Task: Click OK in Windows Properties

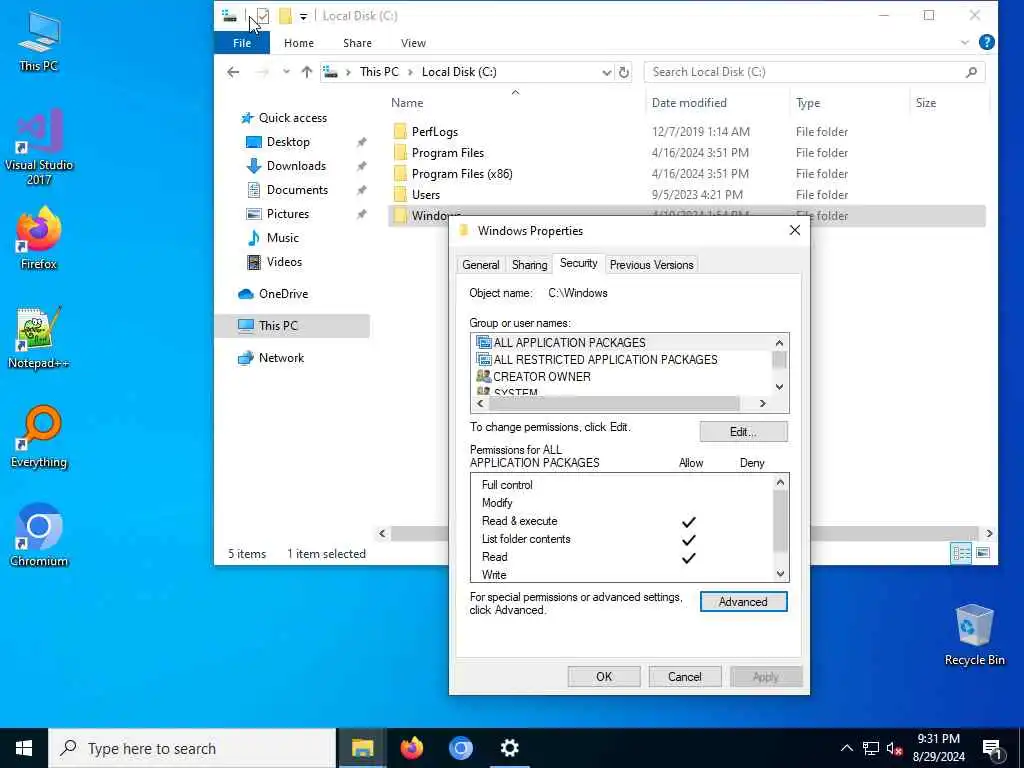Action: point(604,677)
